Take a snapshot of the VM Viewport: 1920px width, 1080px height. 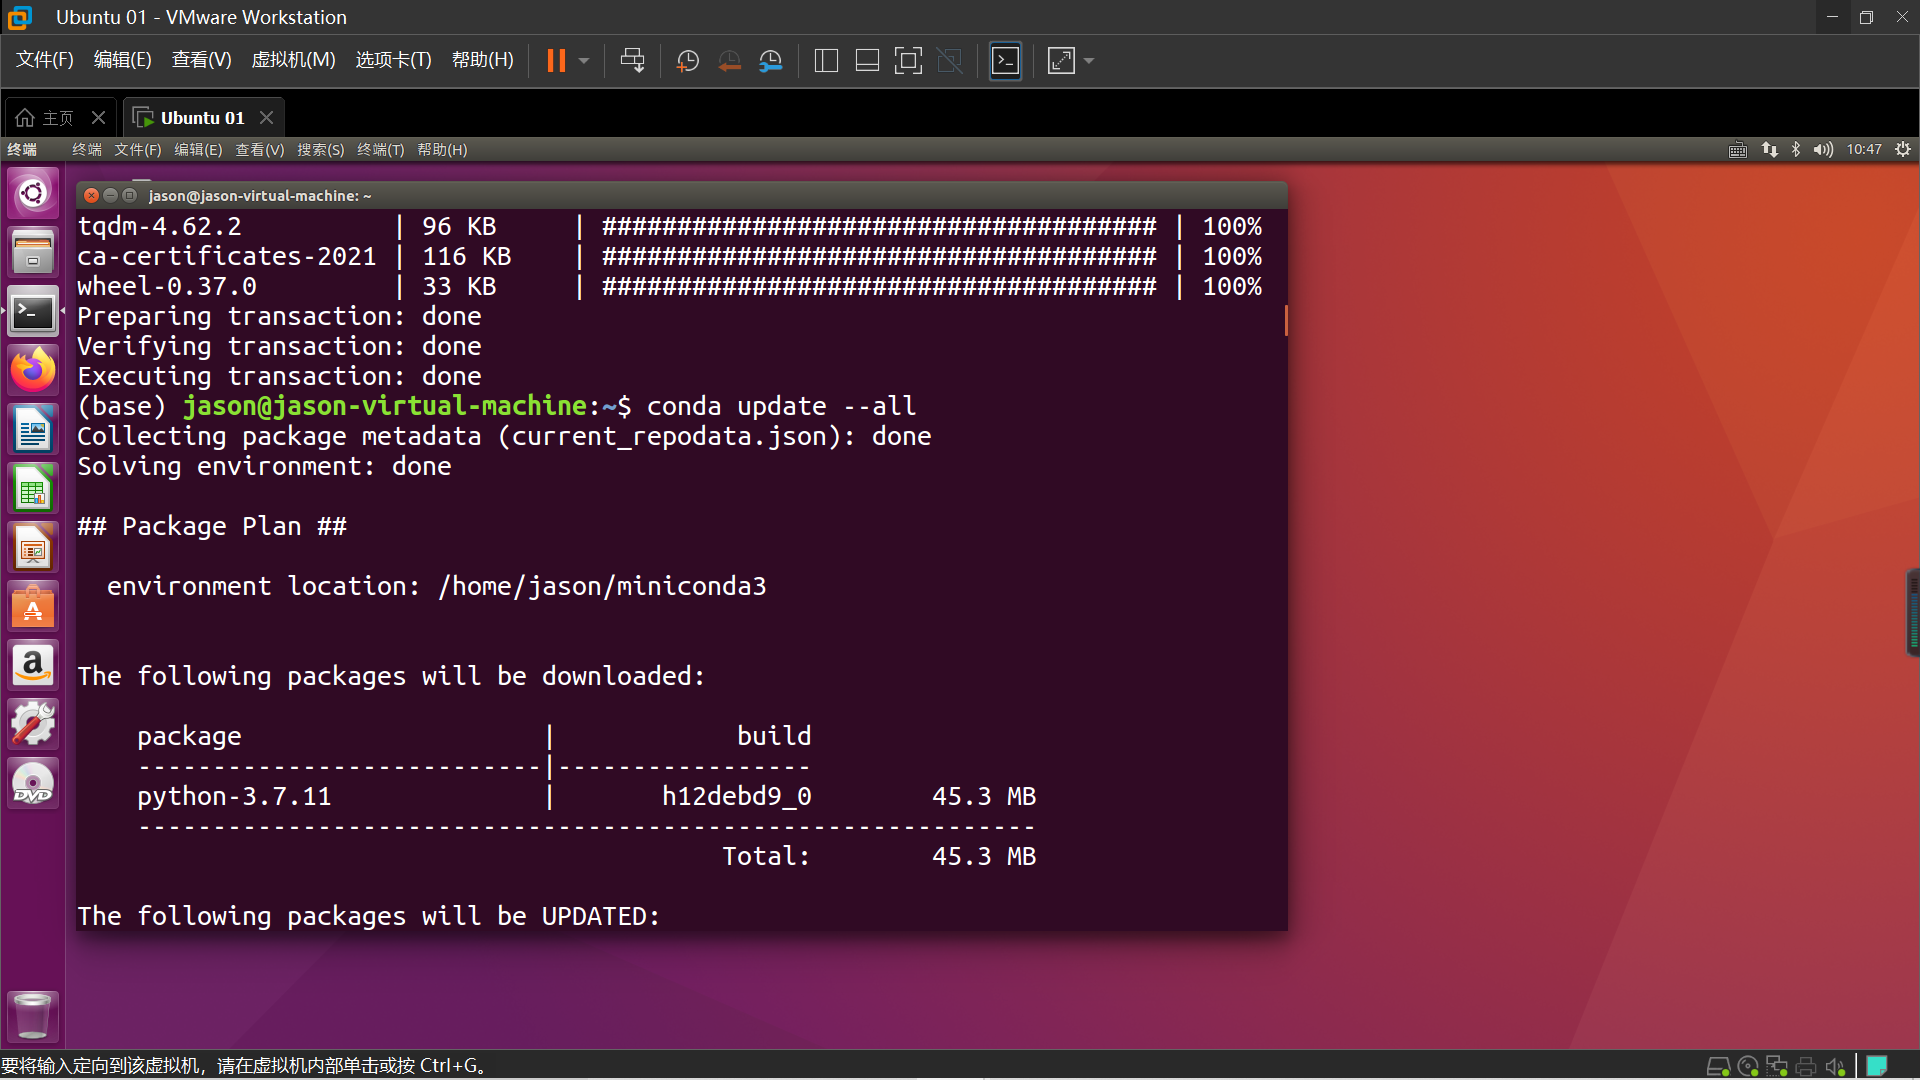pos(688,61)
